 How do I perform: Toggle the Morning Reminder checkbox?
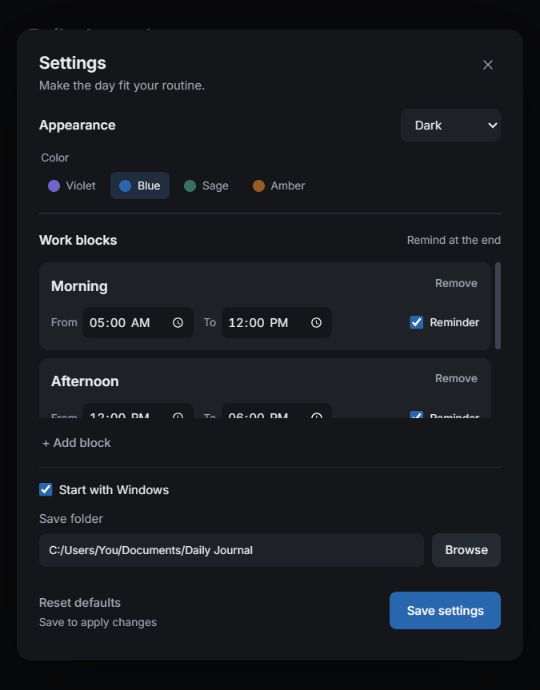click(416, 323)
